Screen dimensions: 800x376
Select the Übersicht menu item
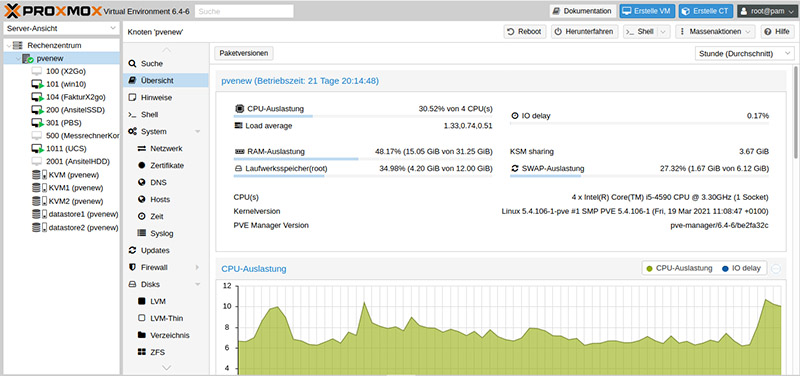(165, 81)
